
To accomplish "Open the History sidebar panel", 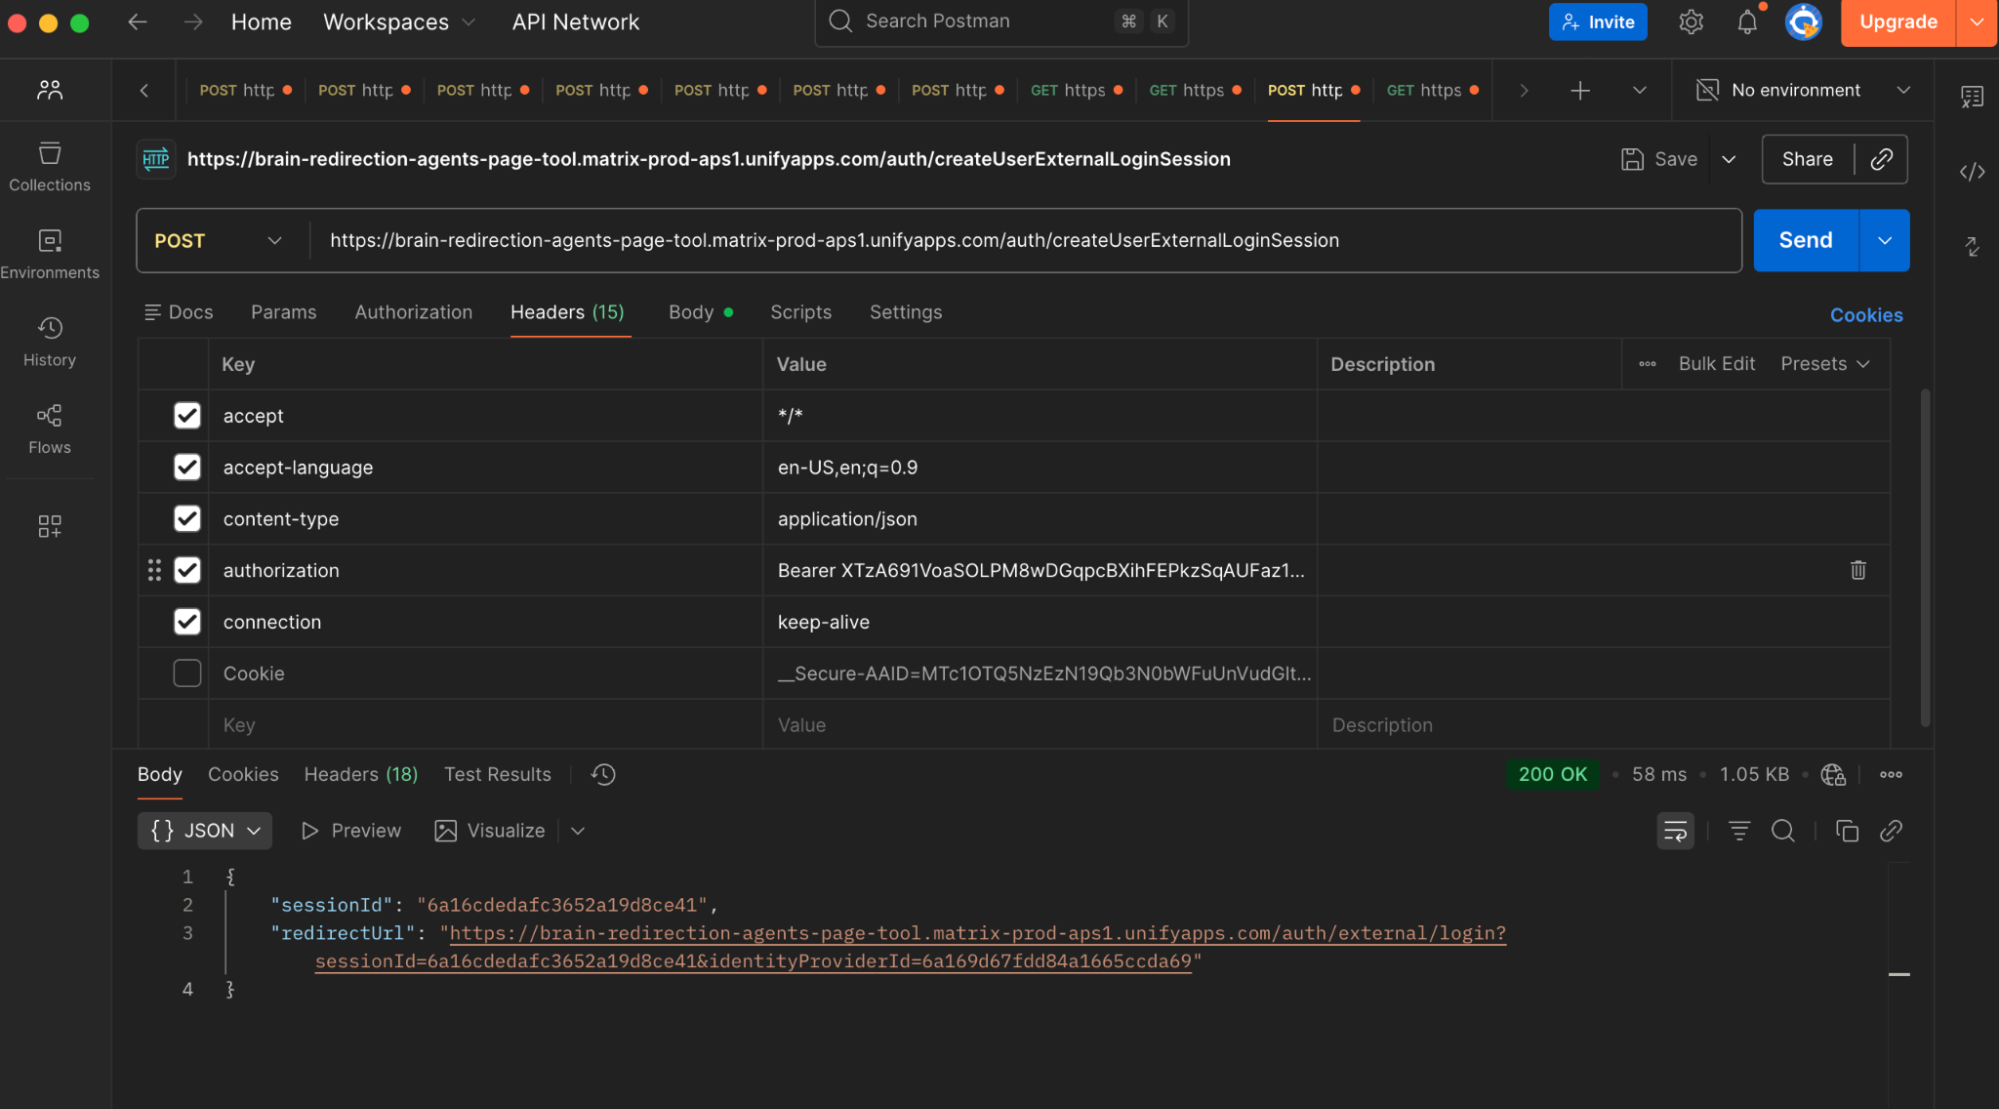I will (49, 342).
